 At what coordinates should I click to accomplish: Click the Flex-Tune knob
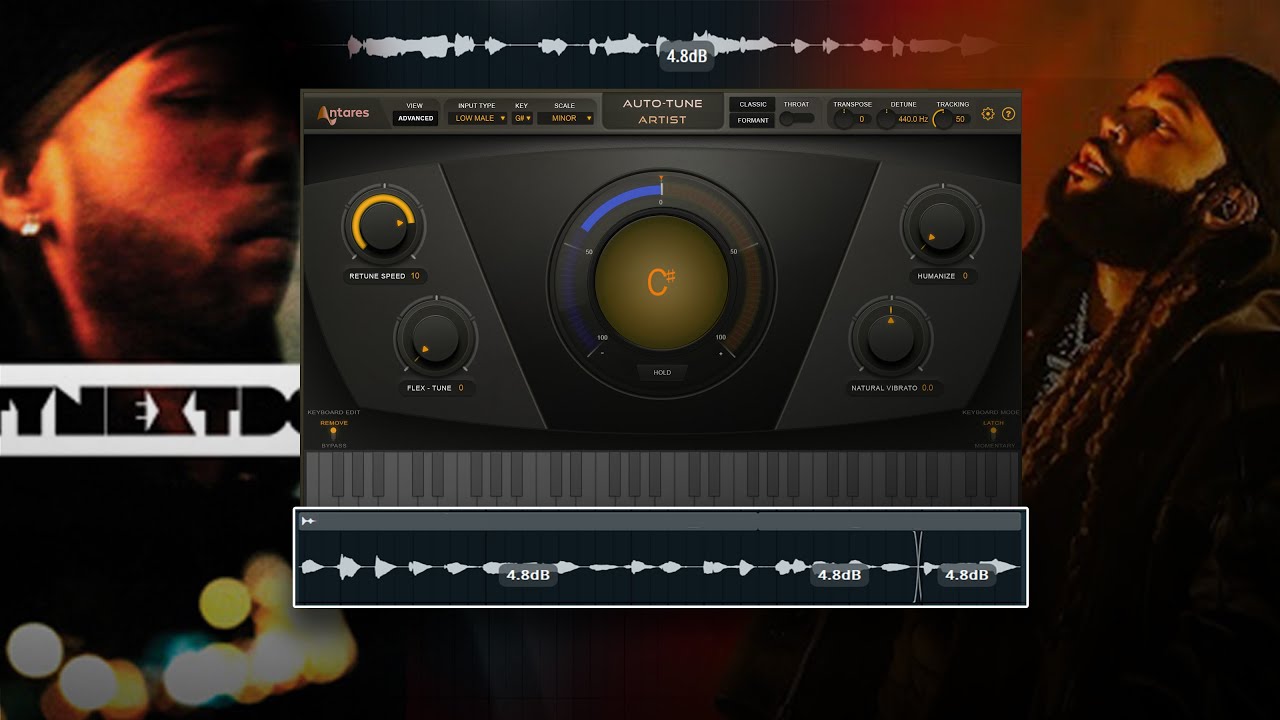pyautogui.click(x=435, y=338)
